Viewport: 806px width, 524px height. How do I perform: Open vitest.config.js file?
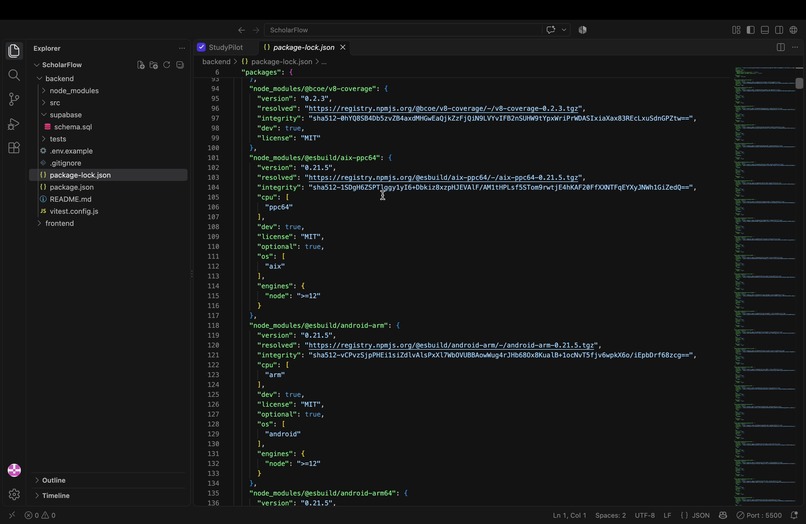tap(74, 211)
